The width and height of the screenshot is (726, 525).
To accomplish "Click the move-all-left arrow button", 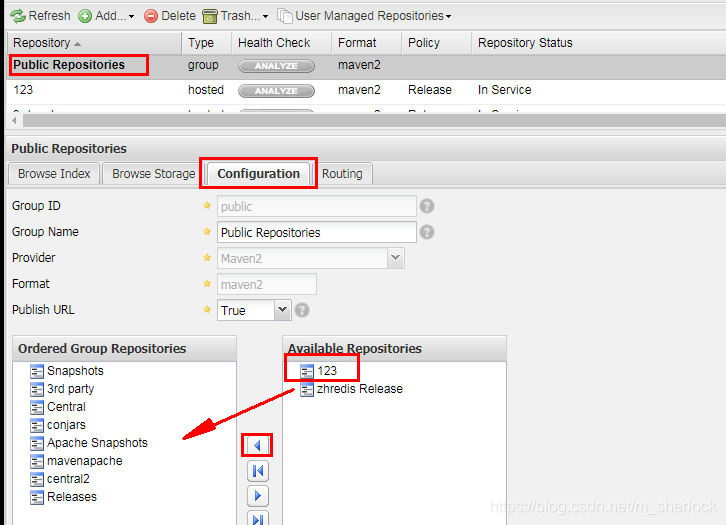I will tap(257, 471).
